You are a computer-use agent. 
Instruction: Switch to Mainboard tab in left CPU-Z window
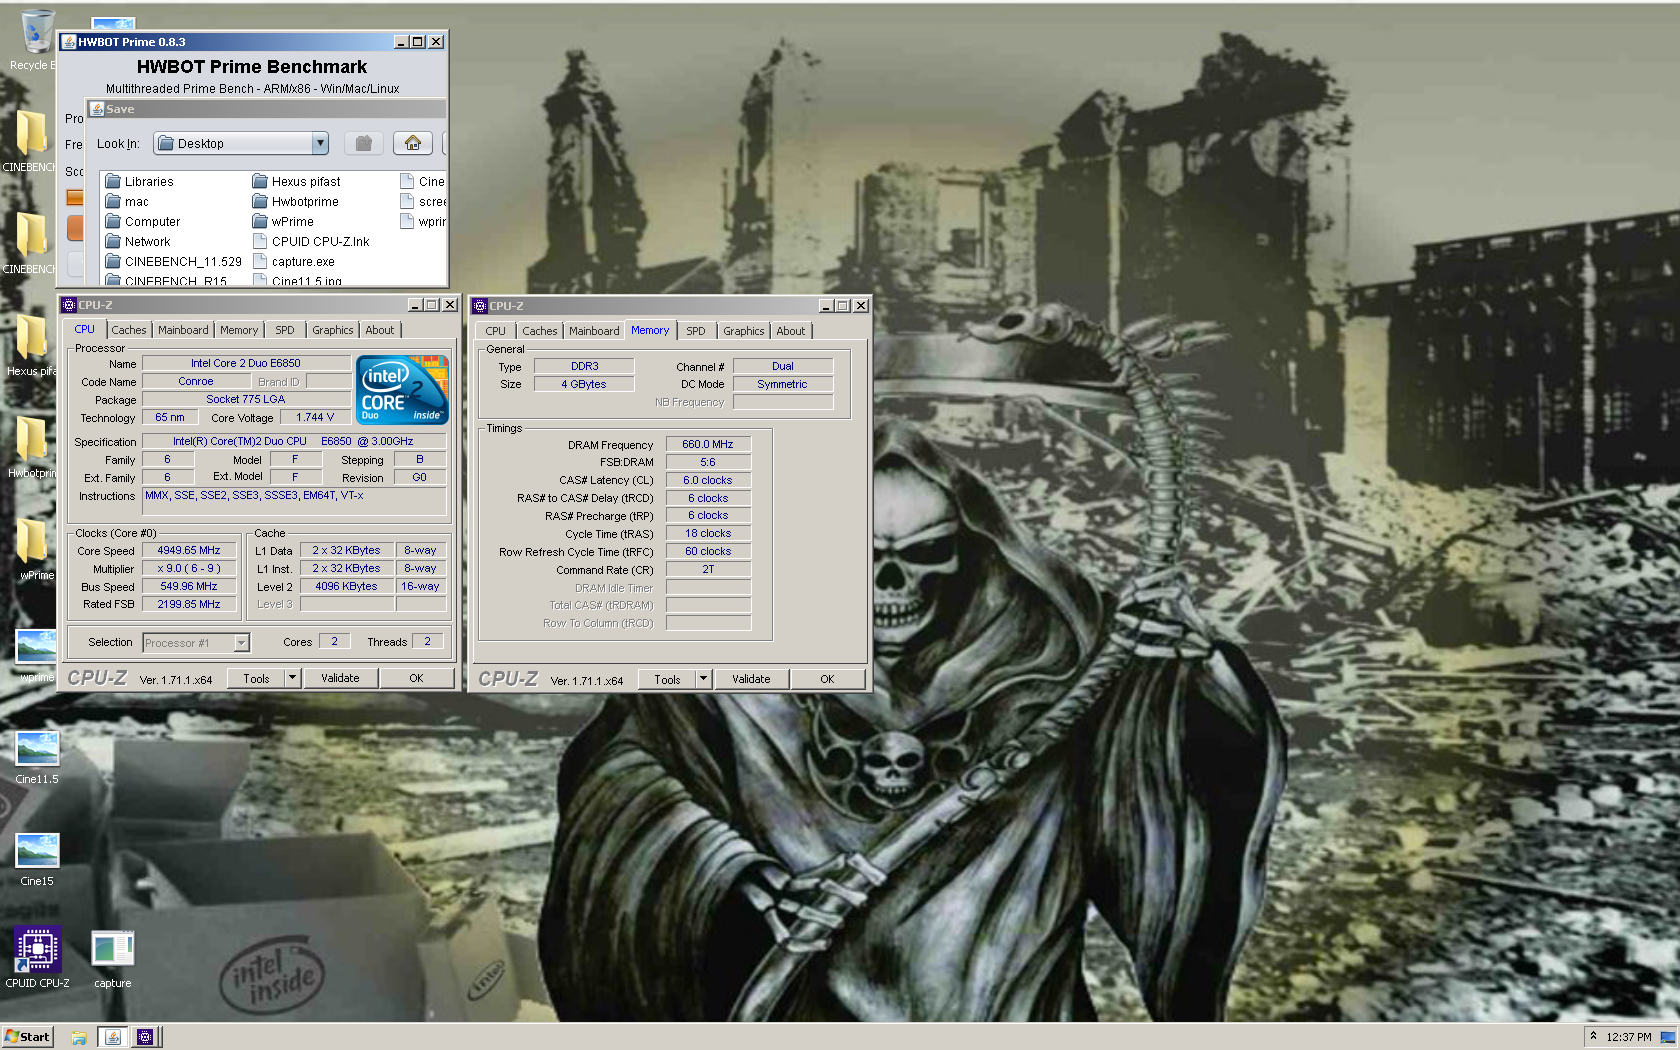(183, 330)
